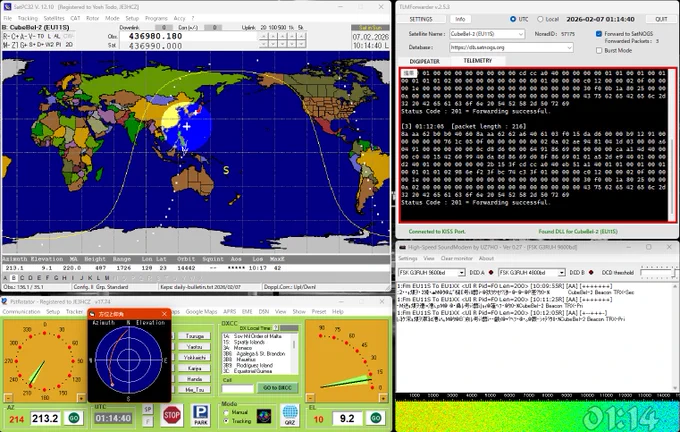This screenshot has height=432, width=680.
Task: Click the G+ option in SatPC32
Action: coord(23,45)
